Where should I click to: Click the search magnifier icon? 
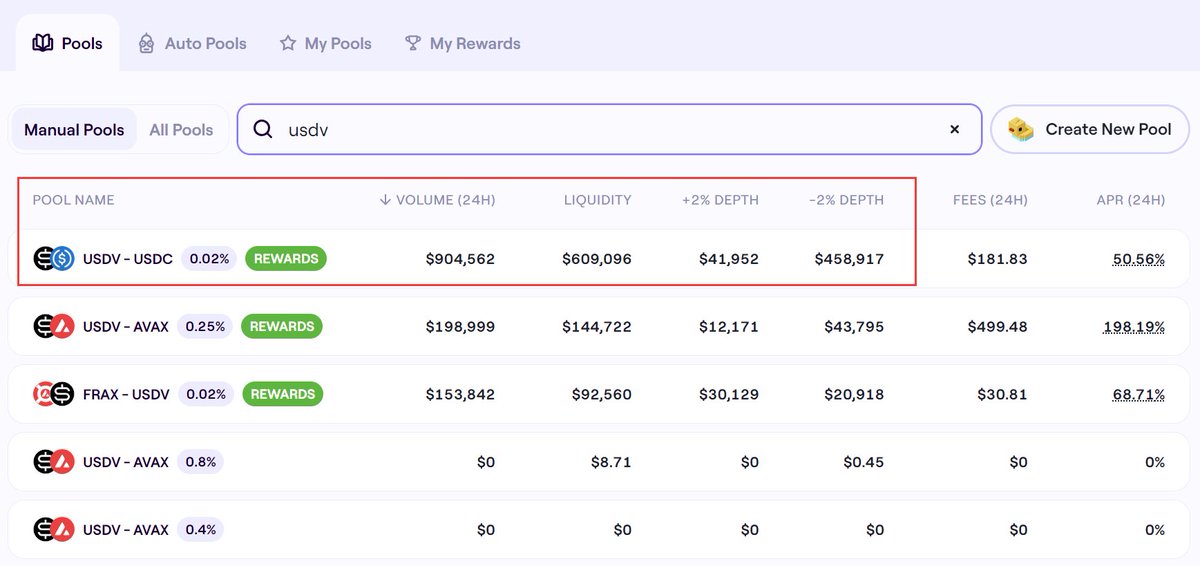pos(263,130)
